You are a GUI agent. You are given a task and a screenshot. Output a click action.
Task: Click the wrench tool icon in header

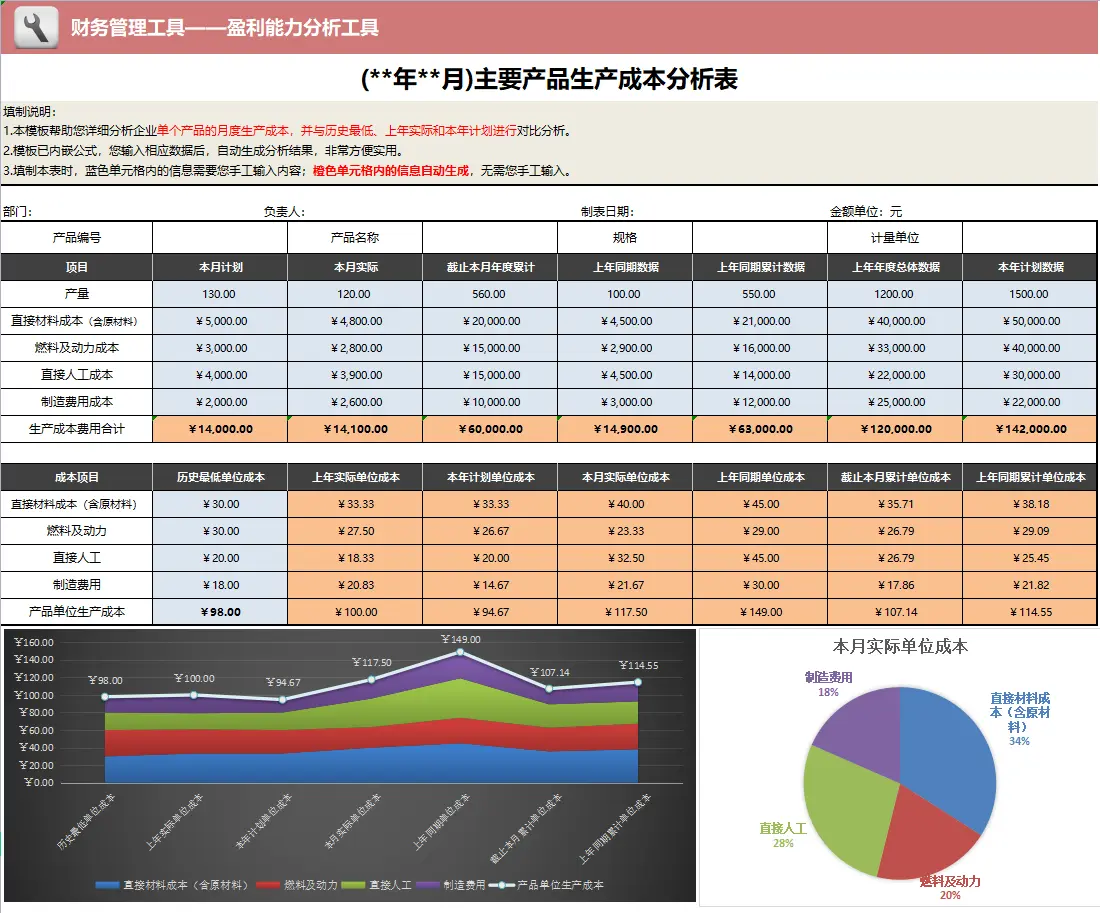[36, 27]
